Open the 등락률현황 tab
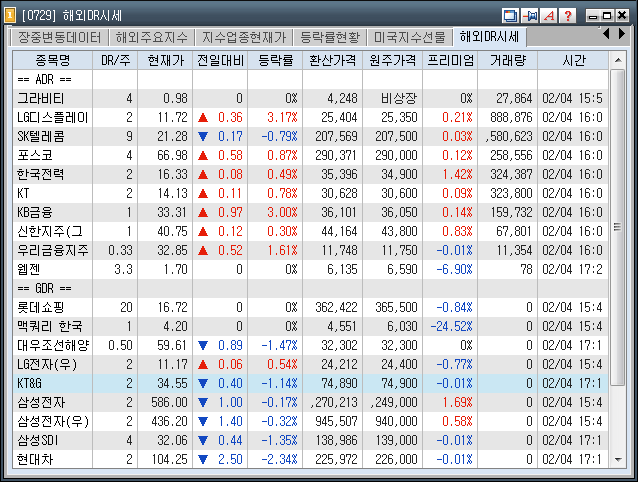 point(330,37)
